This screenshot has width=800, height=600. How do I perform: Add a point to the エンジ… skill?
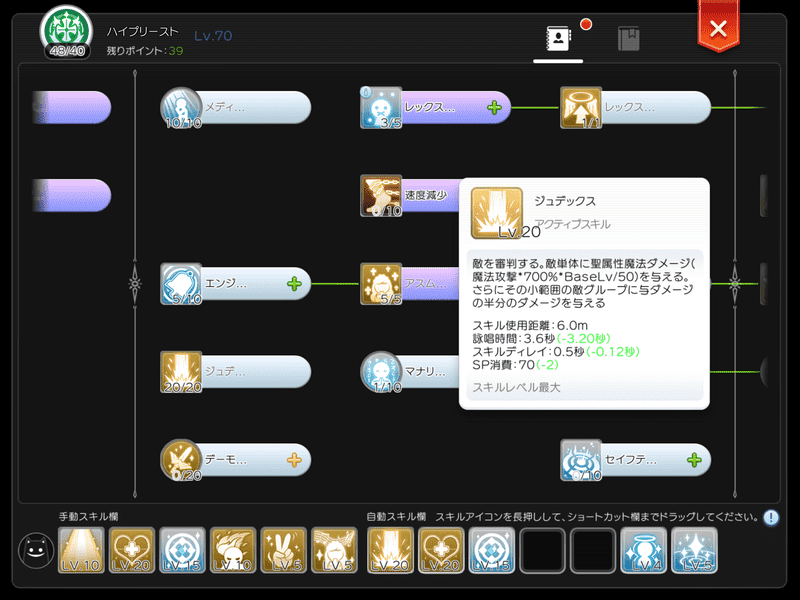coord(294,284)
